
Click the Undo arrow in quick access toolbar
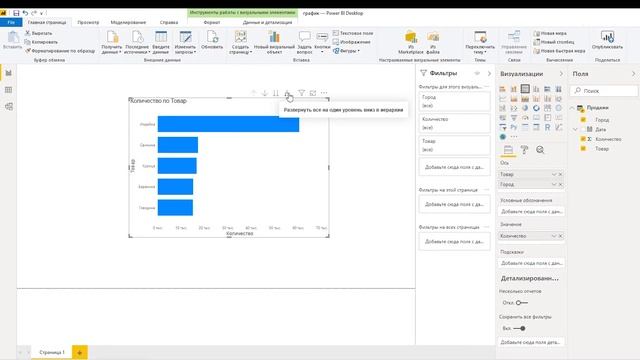(25, 13)
